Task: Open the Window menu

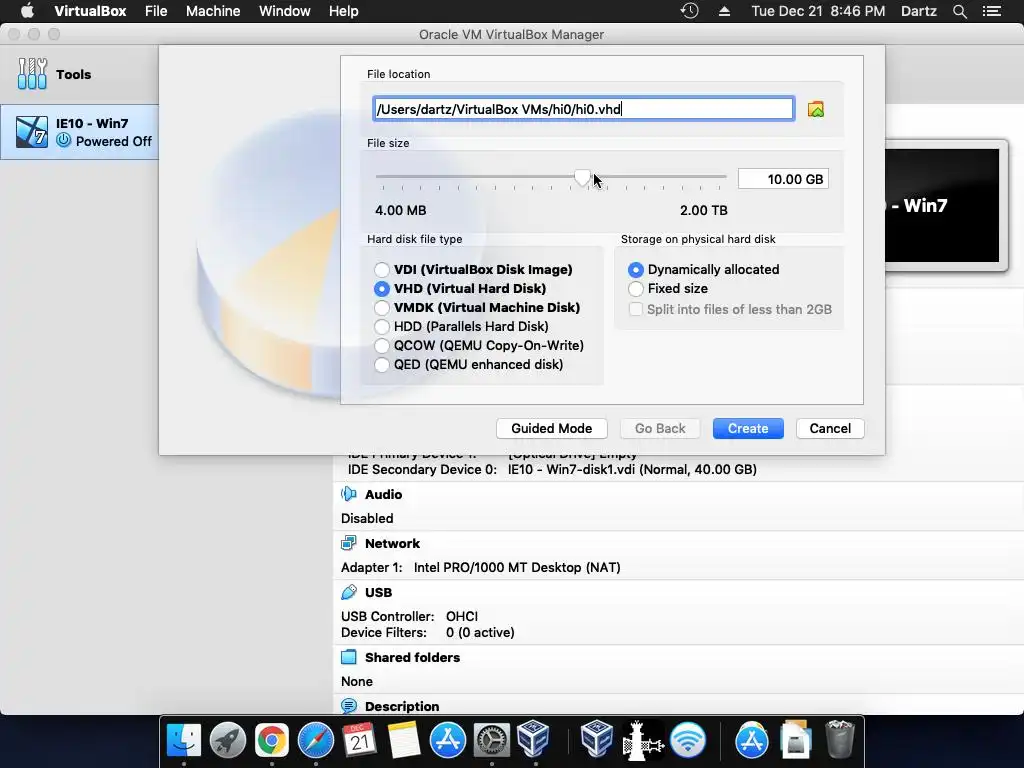Action: point(285,11)
